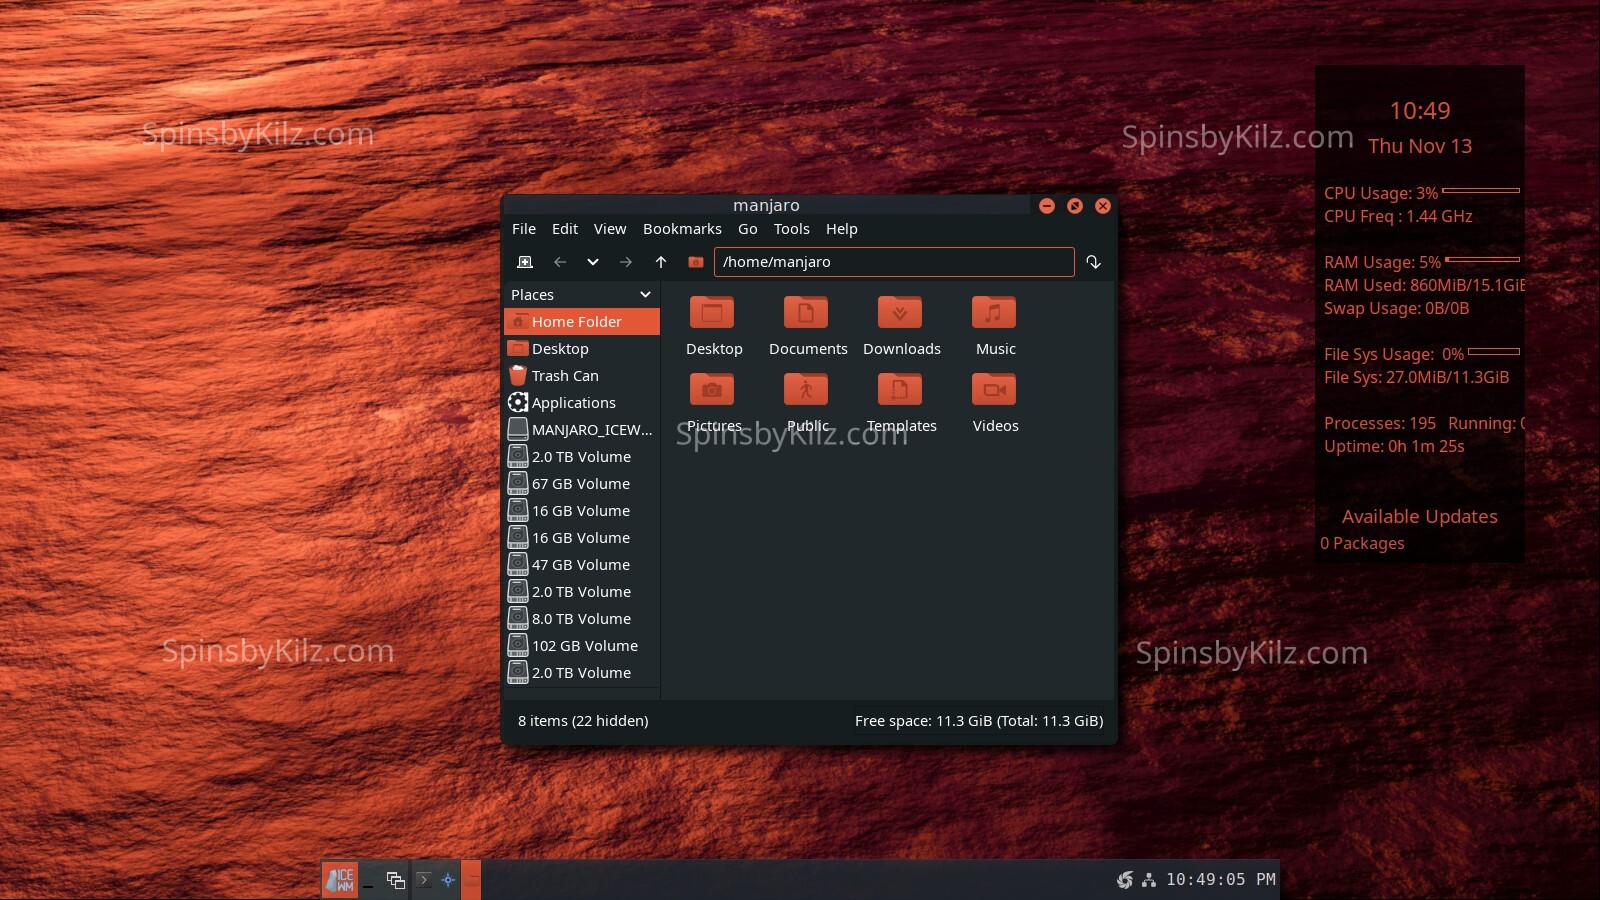
Task: Go up to the parent folder
Action: coord(660,262)
